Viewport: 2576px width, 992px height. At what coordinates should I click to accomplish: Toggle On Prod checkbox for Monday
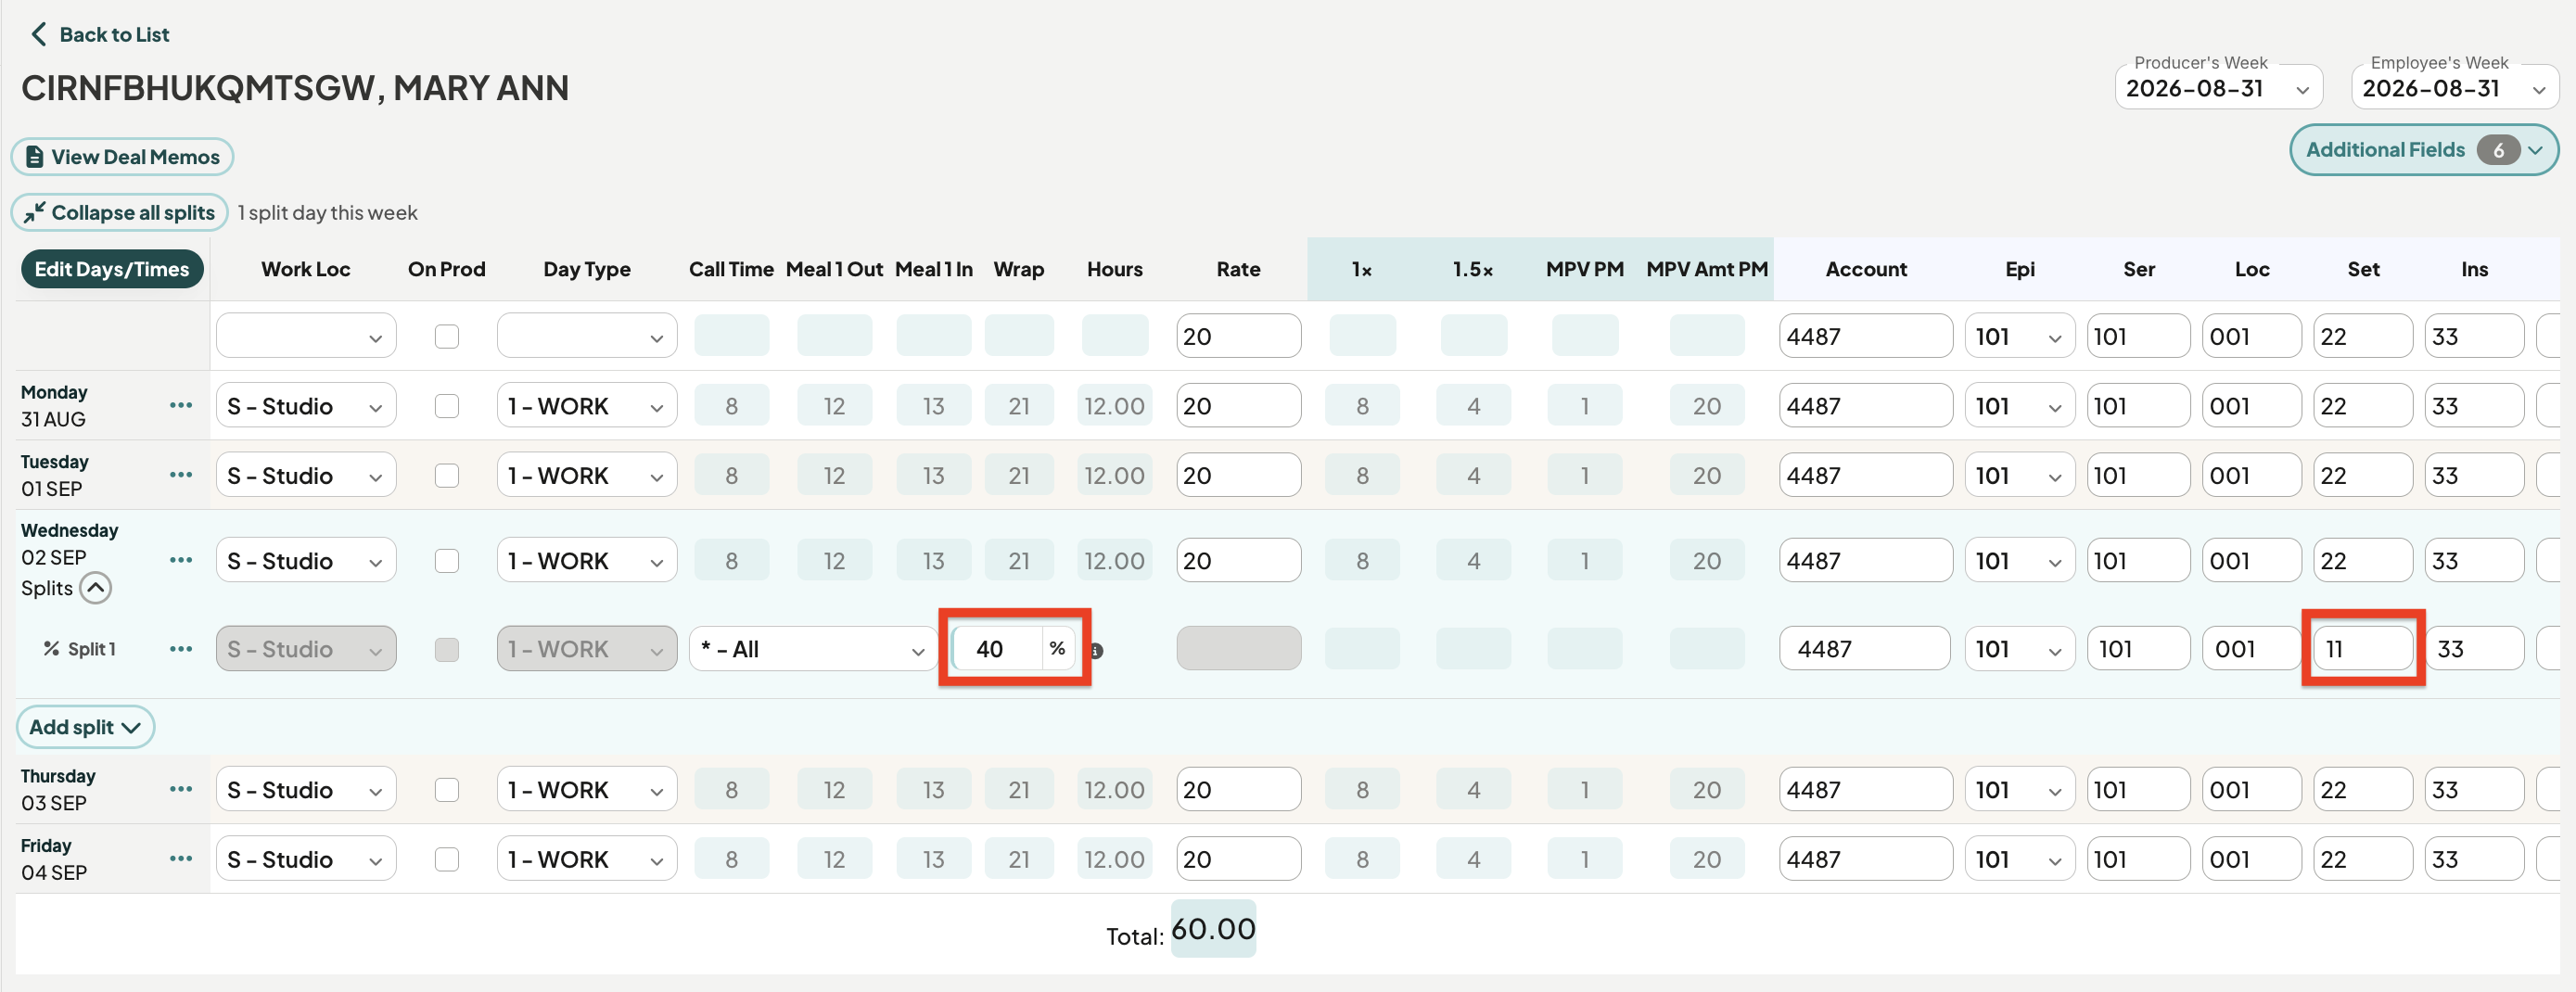(447, 406)
